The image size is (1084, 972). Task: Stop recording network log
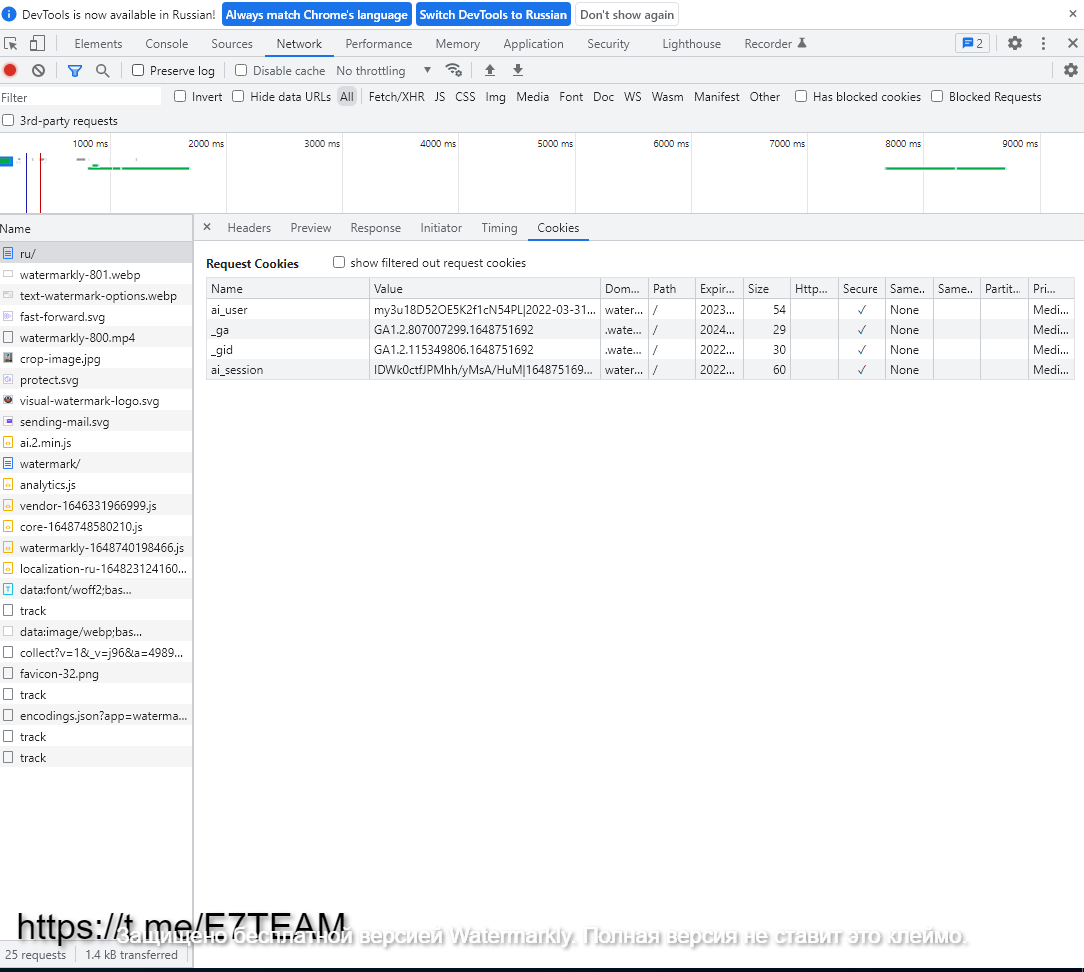10,70
